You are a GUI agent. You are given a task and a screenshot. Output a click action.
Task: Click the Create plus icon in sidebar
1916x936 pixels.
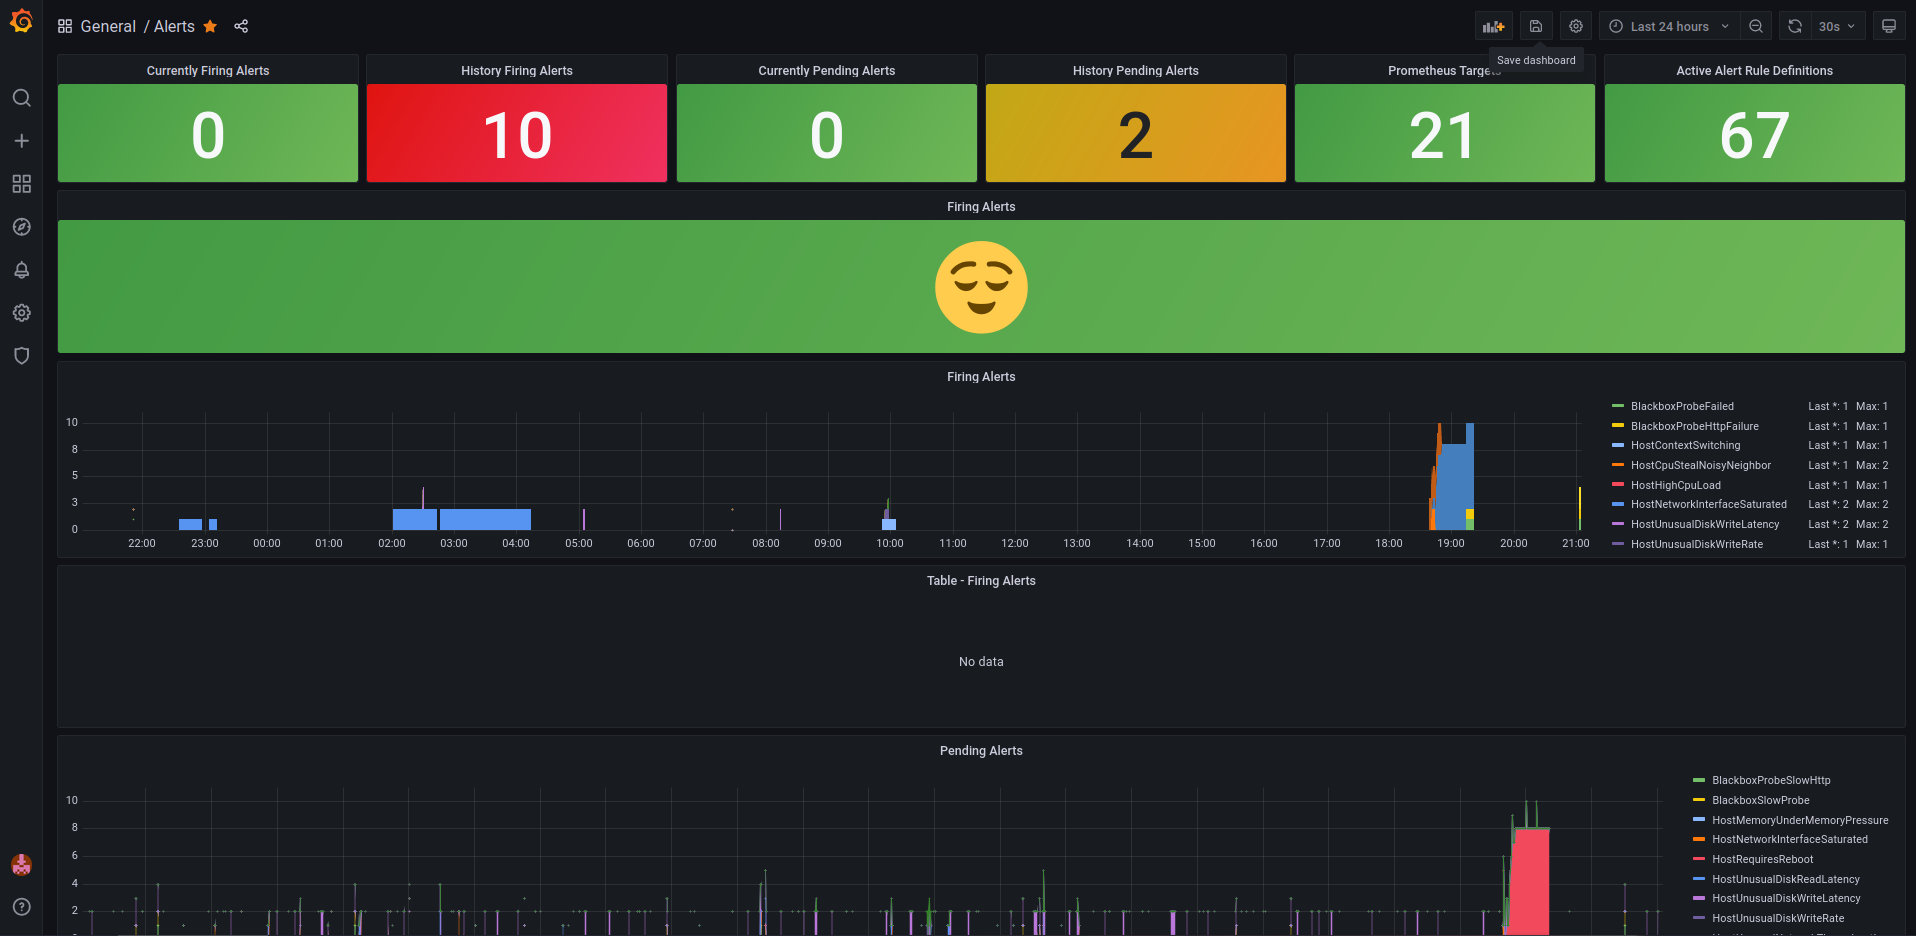click(x=21, y=141)
